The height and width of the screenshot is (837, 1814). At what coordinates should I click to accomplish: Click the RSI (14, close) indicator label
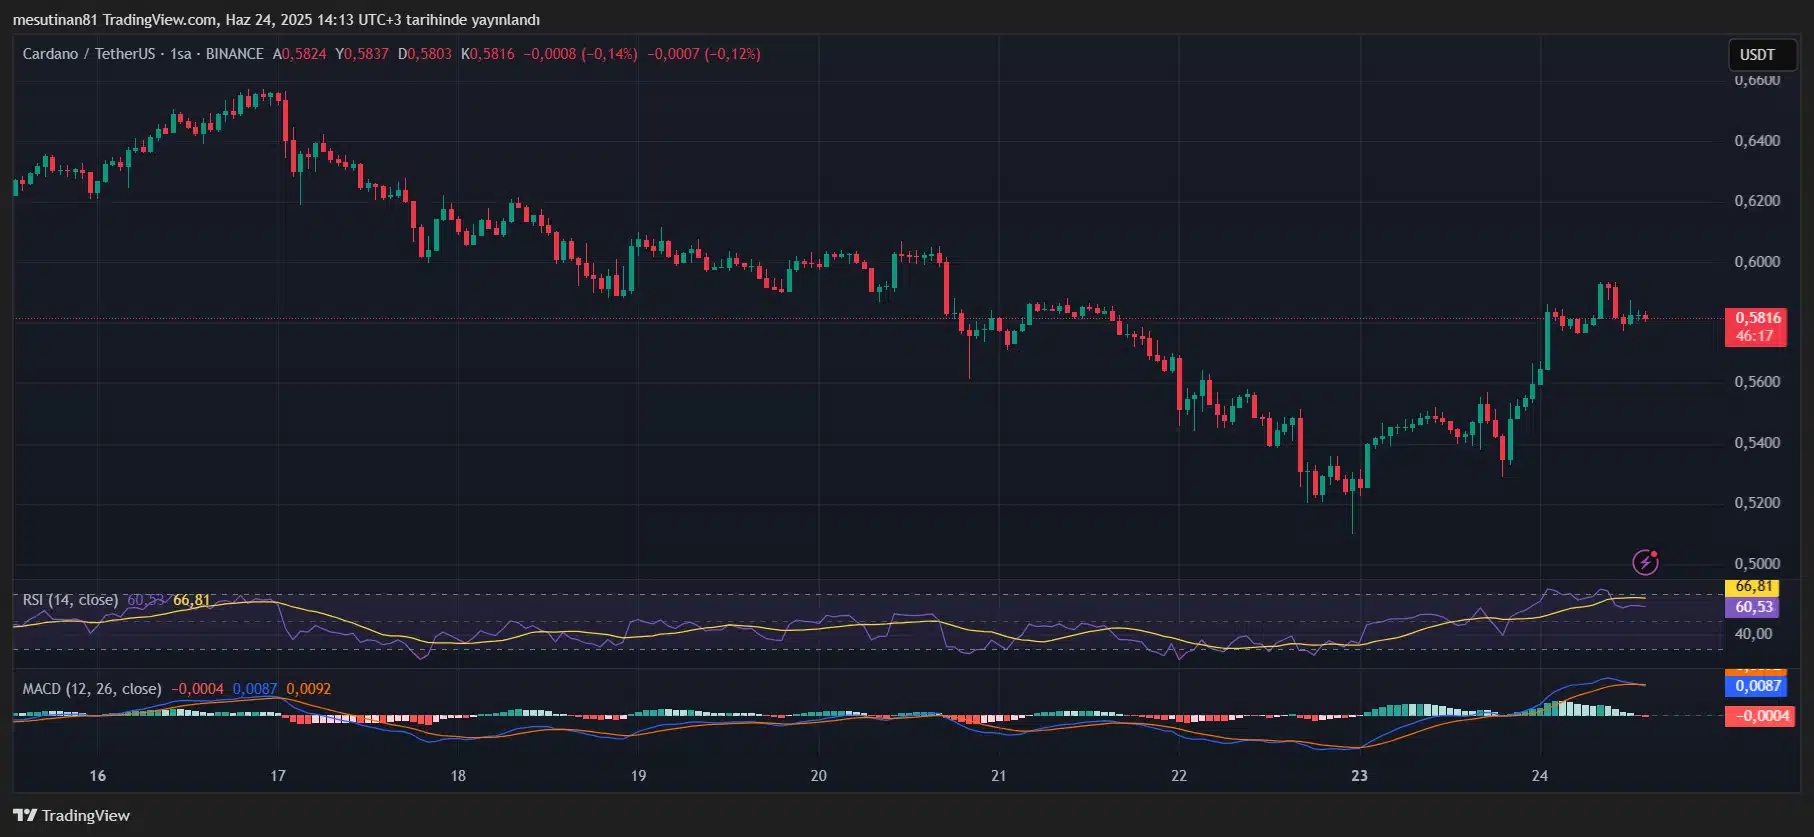tap(70, 600)
